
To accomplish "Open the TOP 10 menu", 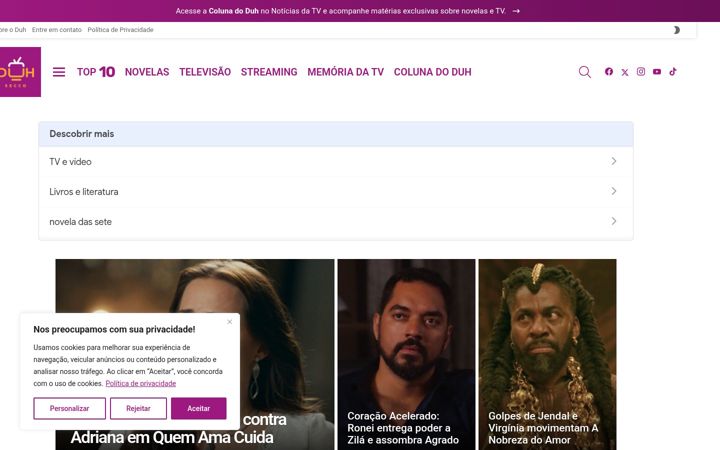I will (96, 72).
